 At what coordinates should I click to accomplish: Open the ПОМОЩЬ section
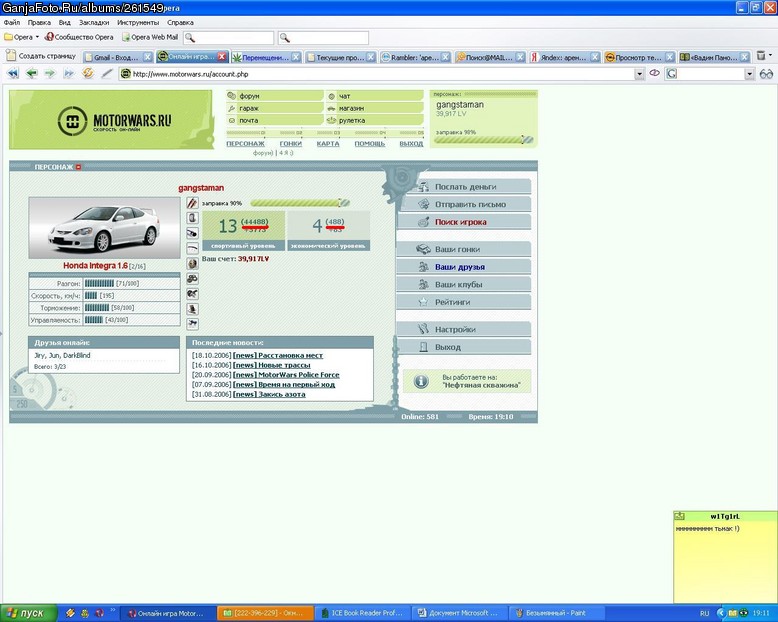[x=370, y=144]
